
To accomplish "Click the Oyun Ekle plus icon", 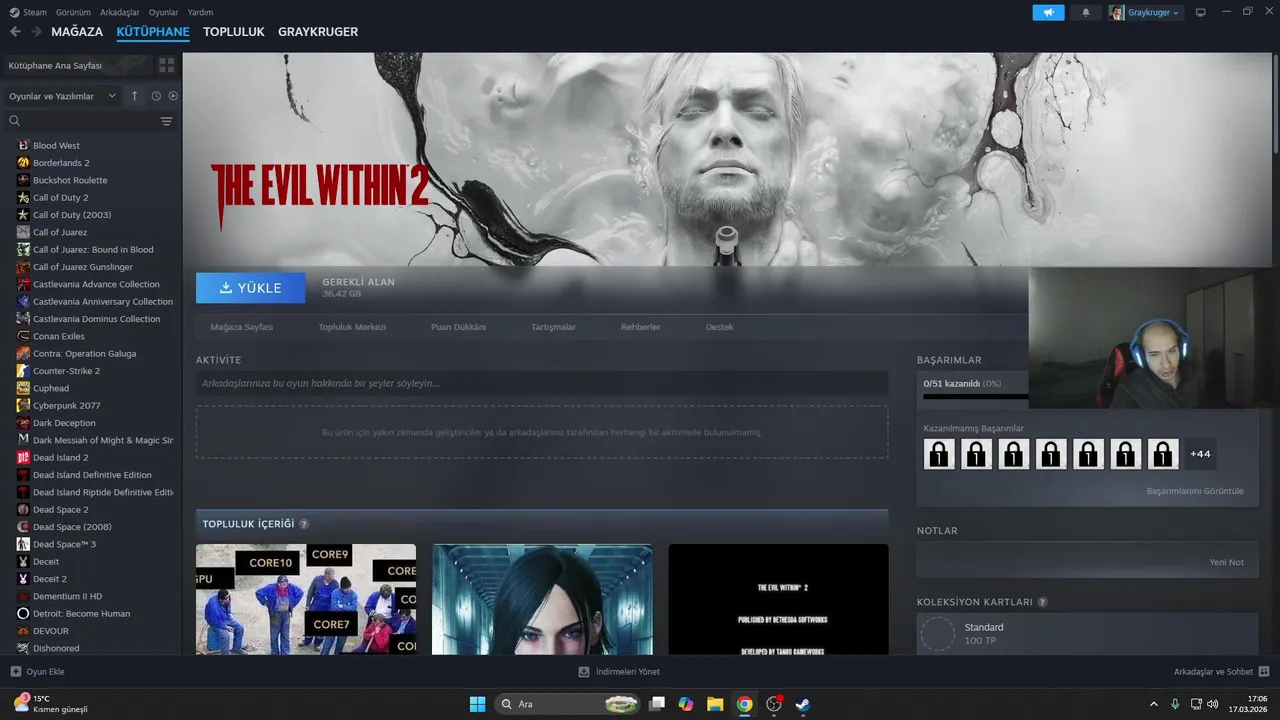I will click(15, 671).
